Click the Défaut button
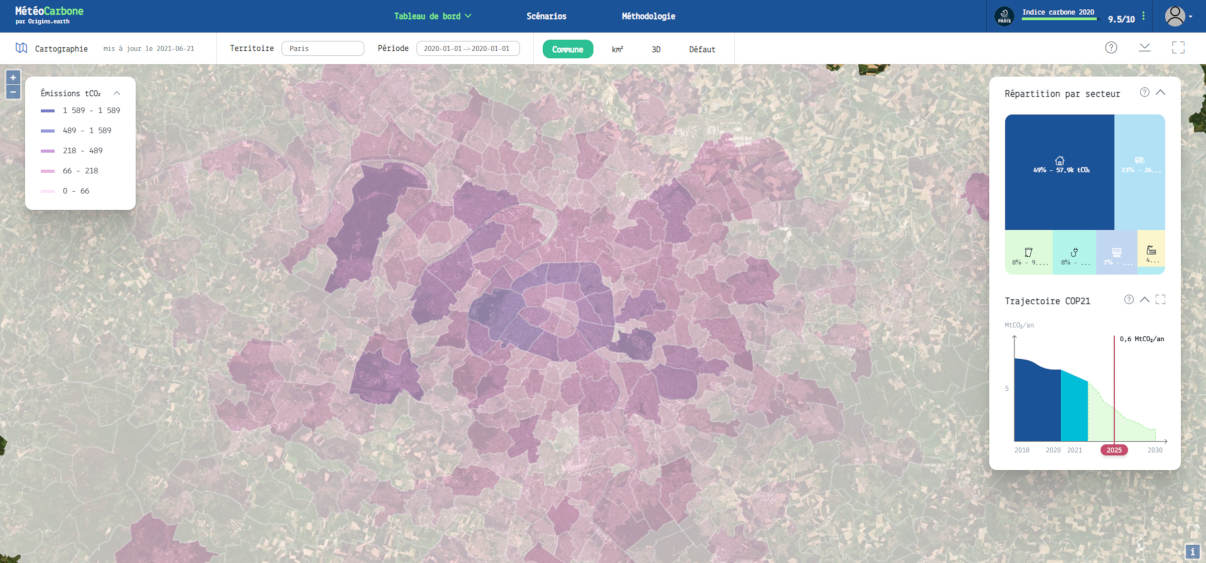This screenshot has height=563, width=1206. coord(702,49)
